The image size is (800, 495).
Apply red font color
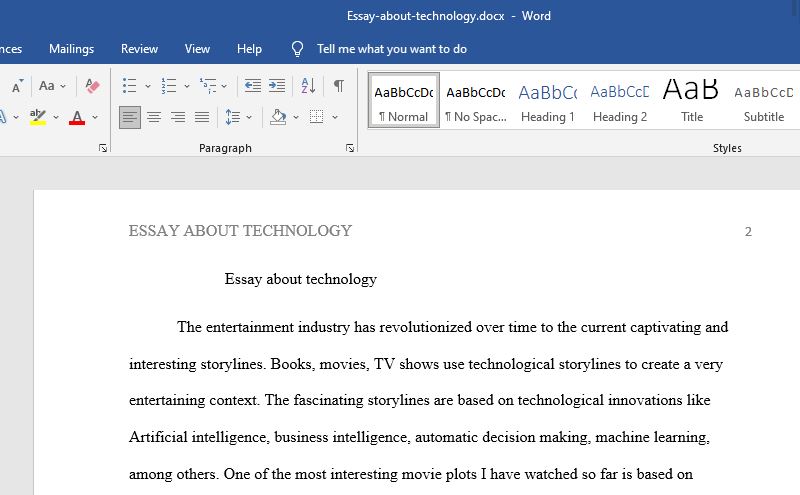pos(77,117)
